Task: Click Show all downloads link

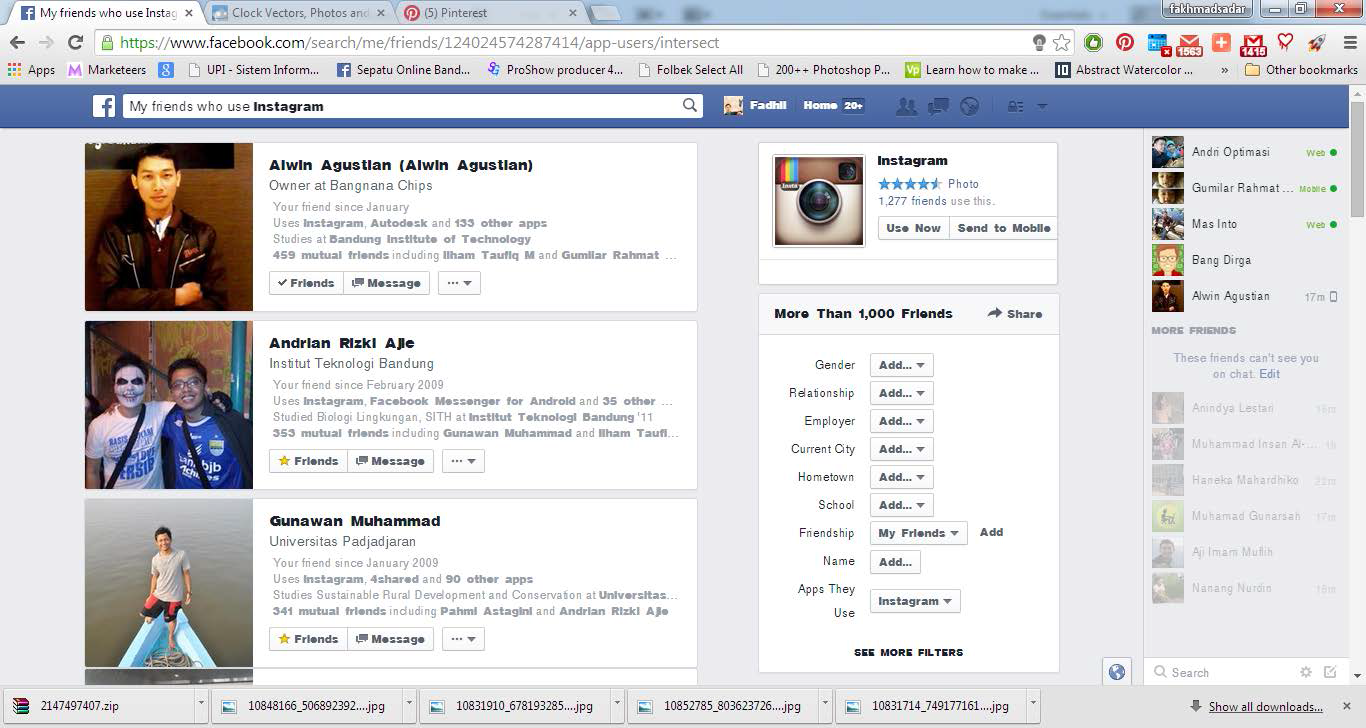Action: (x=1265, y=707)
